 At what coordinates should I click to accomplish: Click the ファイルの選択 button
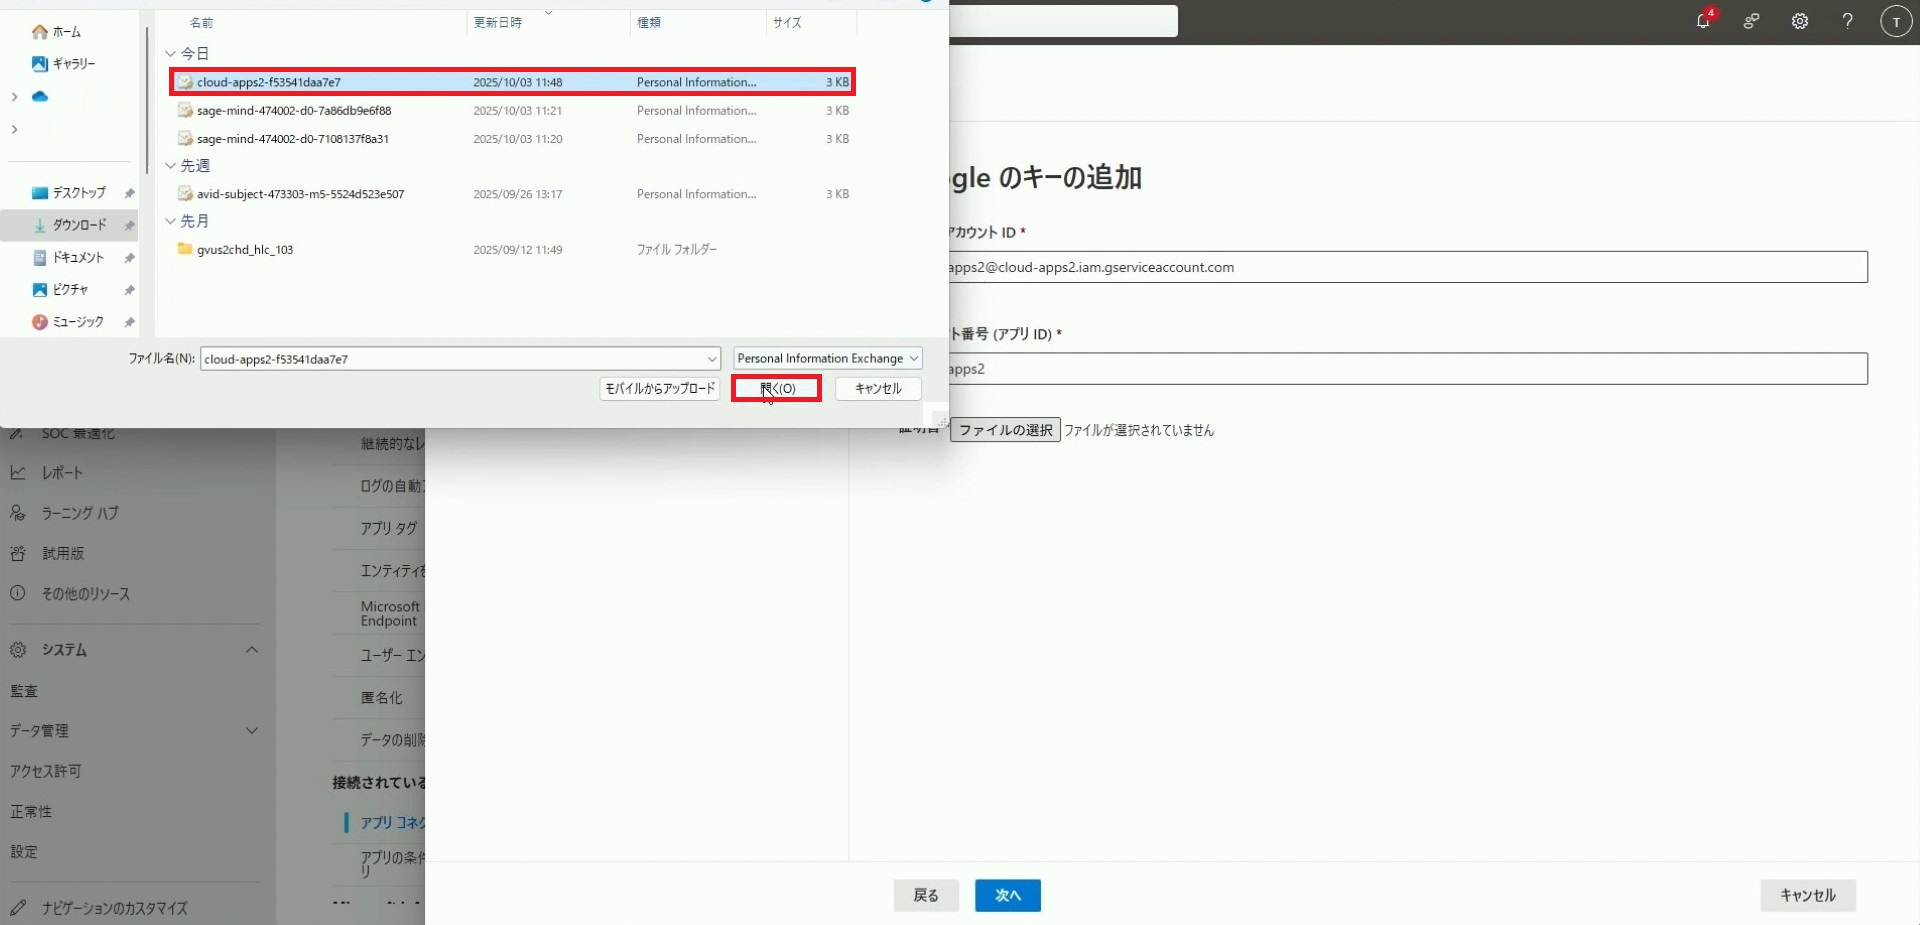tap(1005, 430)
